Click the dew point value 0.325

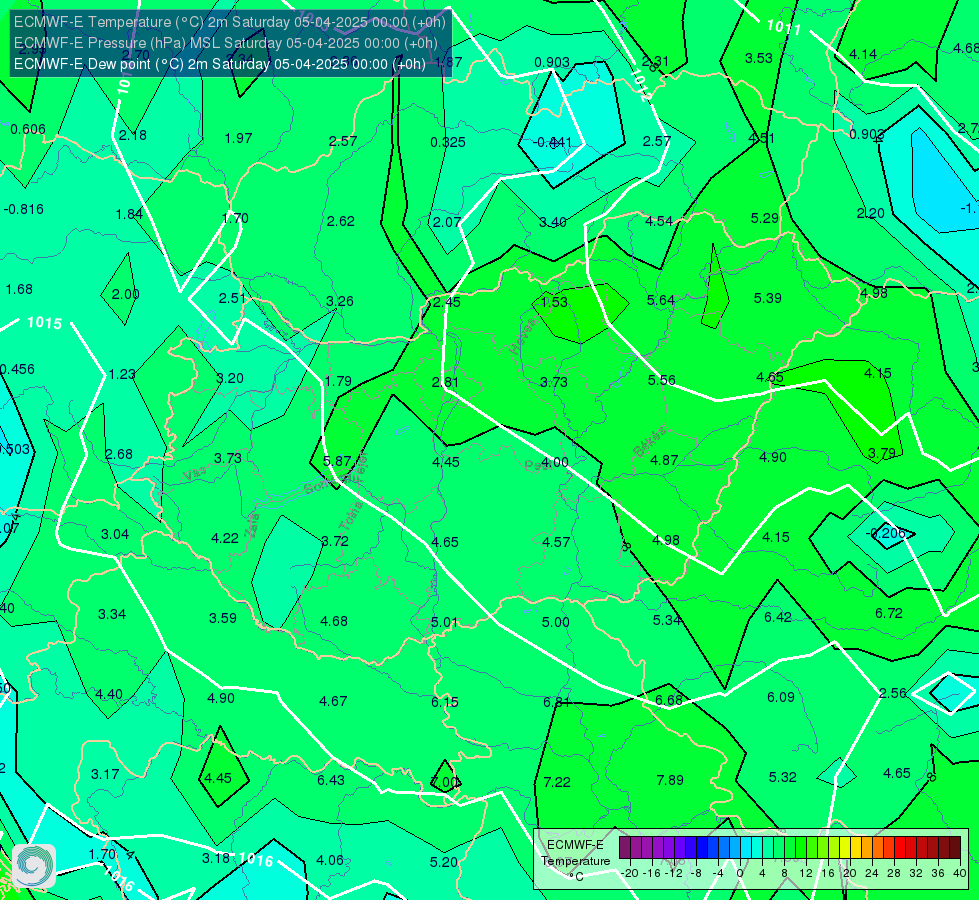point(448,142)
